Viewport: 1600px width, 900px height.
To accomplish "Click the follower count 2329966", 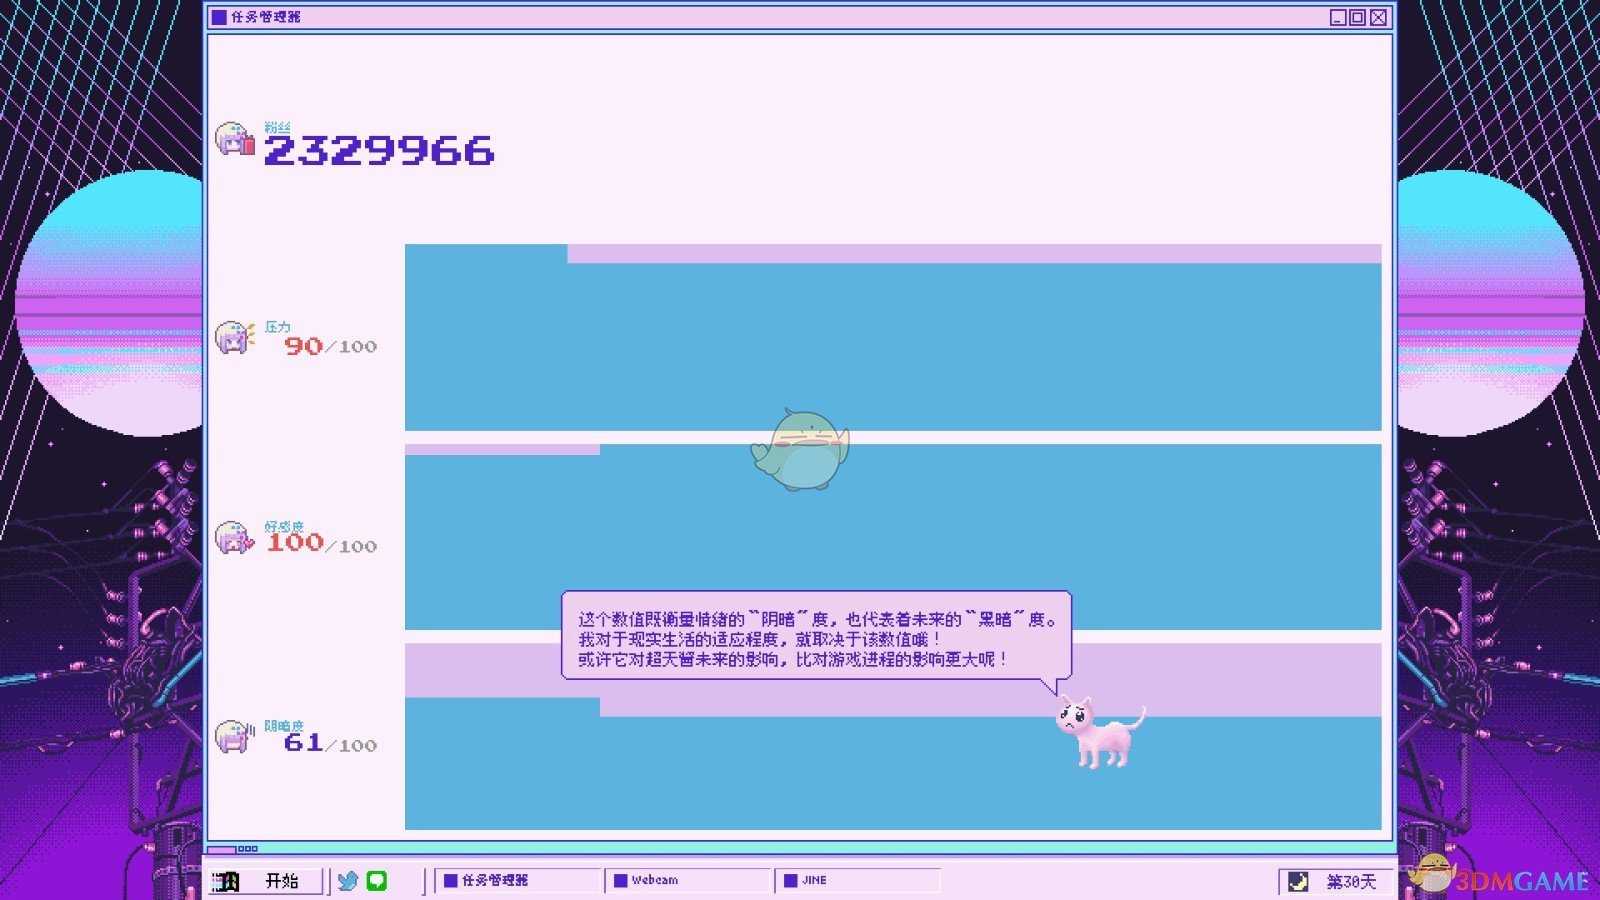I will pos(379,150).
